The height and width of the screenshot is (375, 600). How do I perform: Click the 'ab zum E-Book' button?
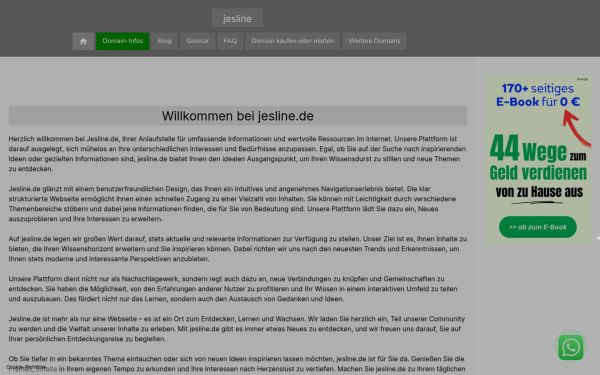(538, 227)
